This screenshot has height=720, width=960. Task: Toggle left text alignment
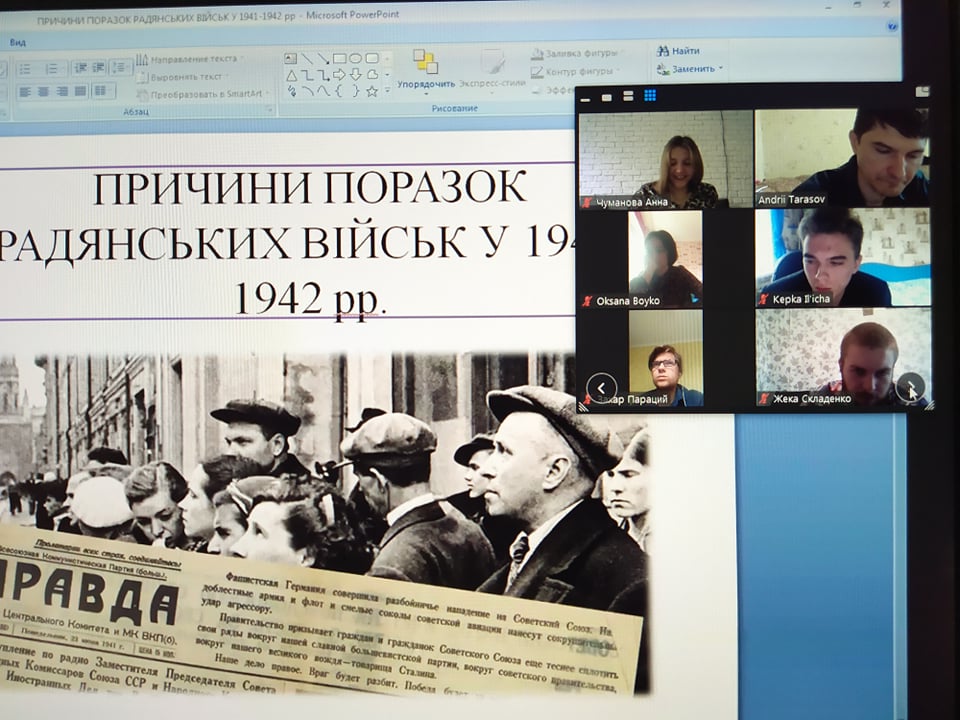[x=25, y=91]
